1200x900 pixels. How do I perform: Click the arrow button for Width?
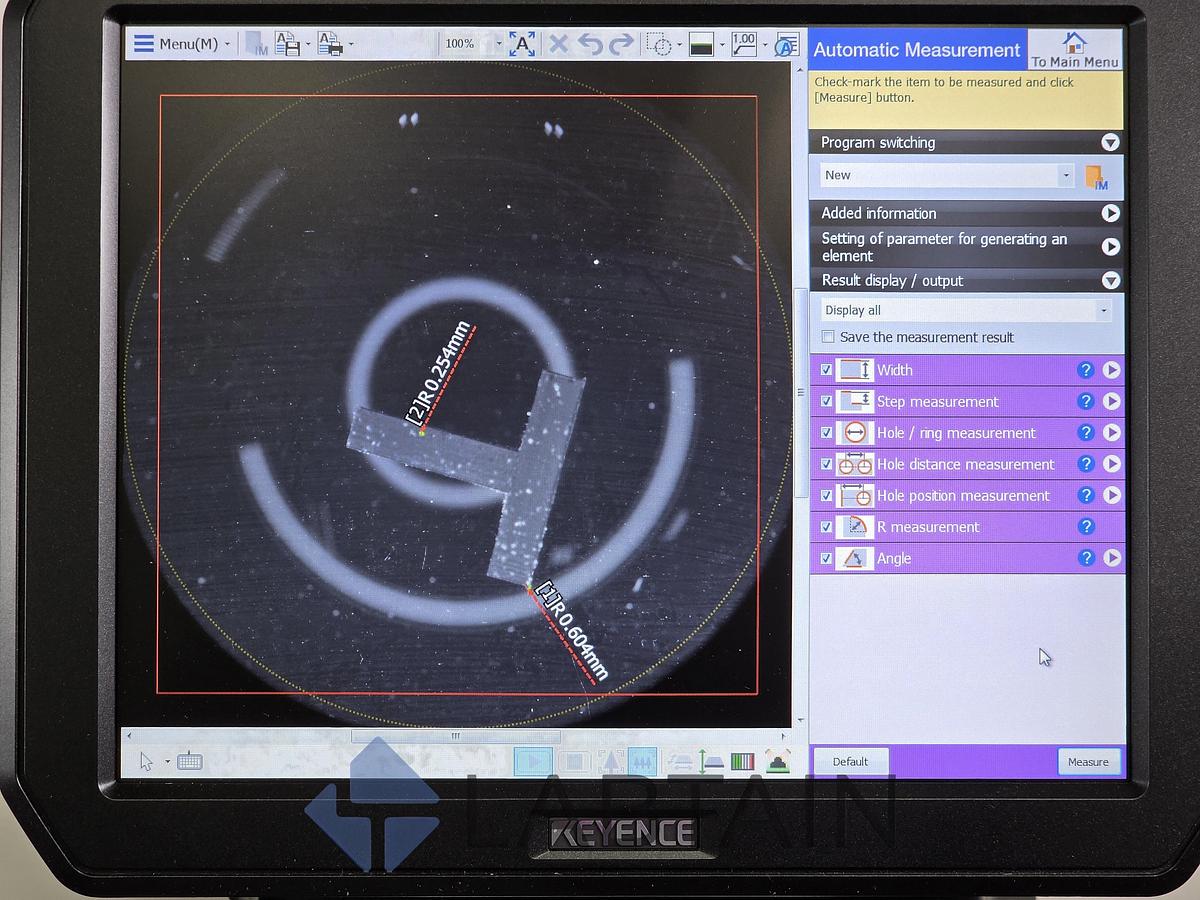click(1112, 370)
